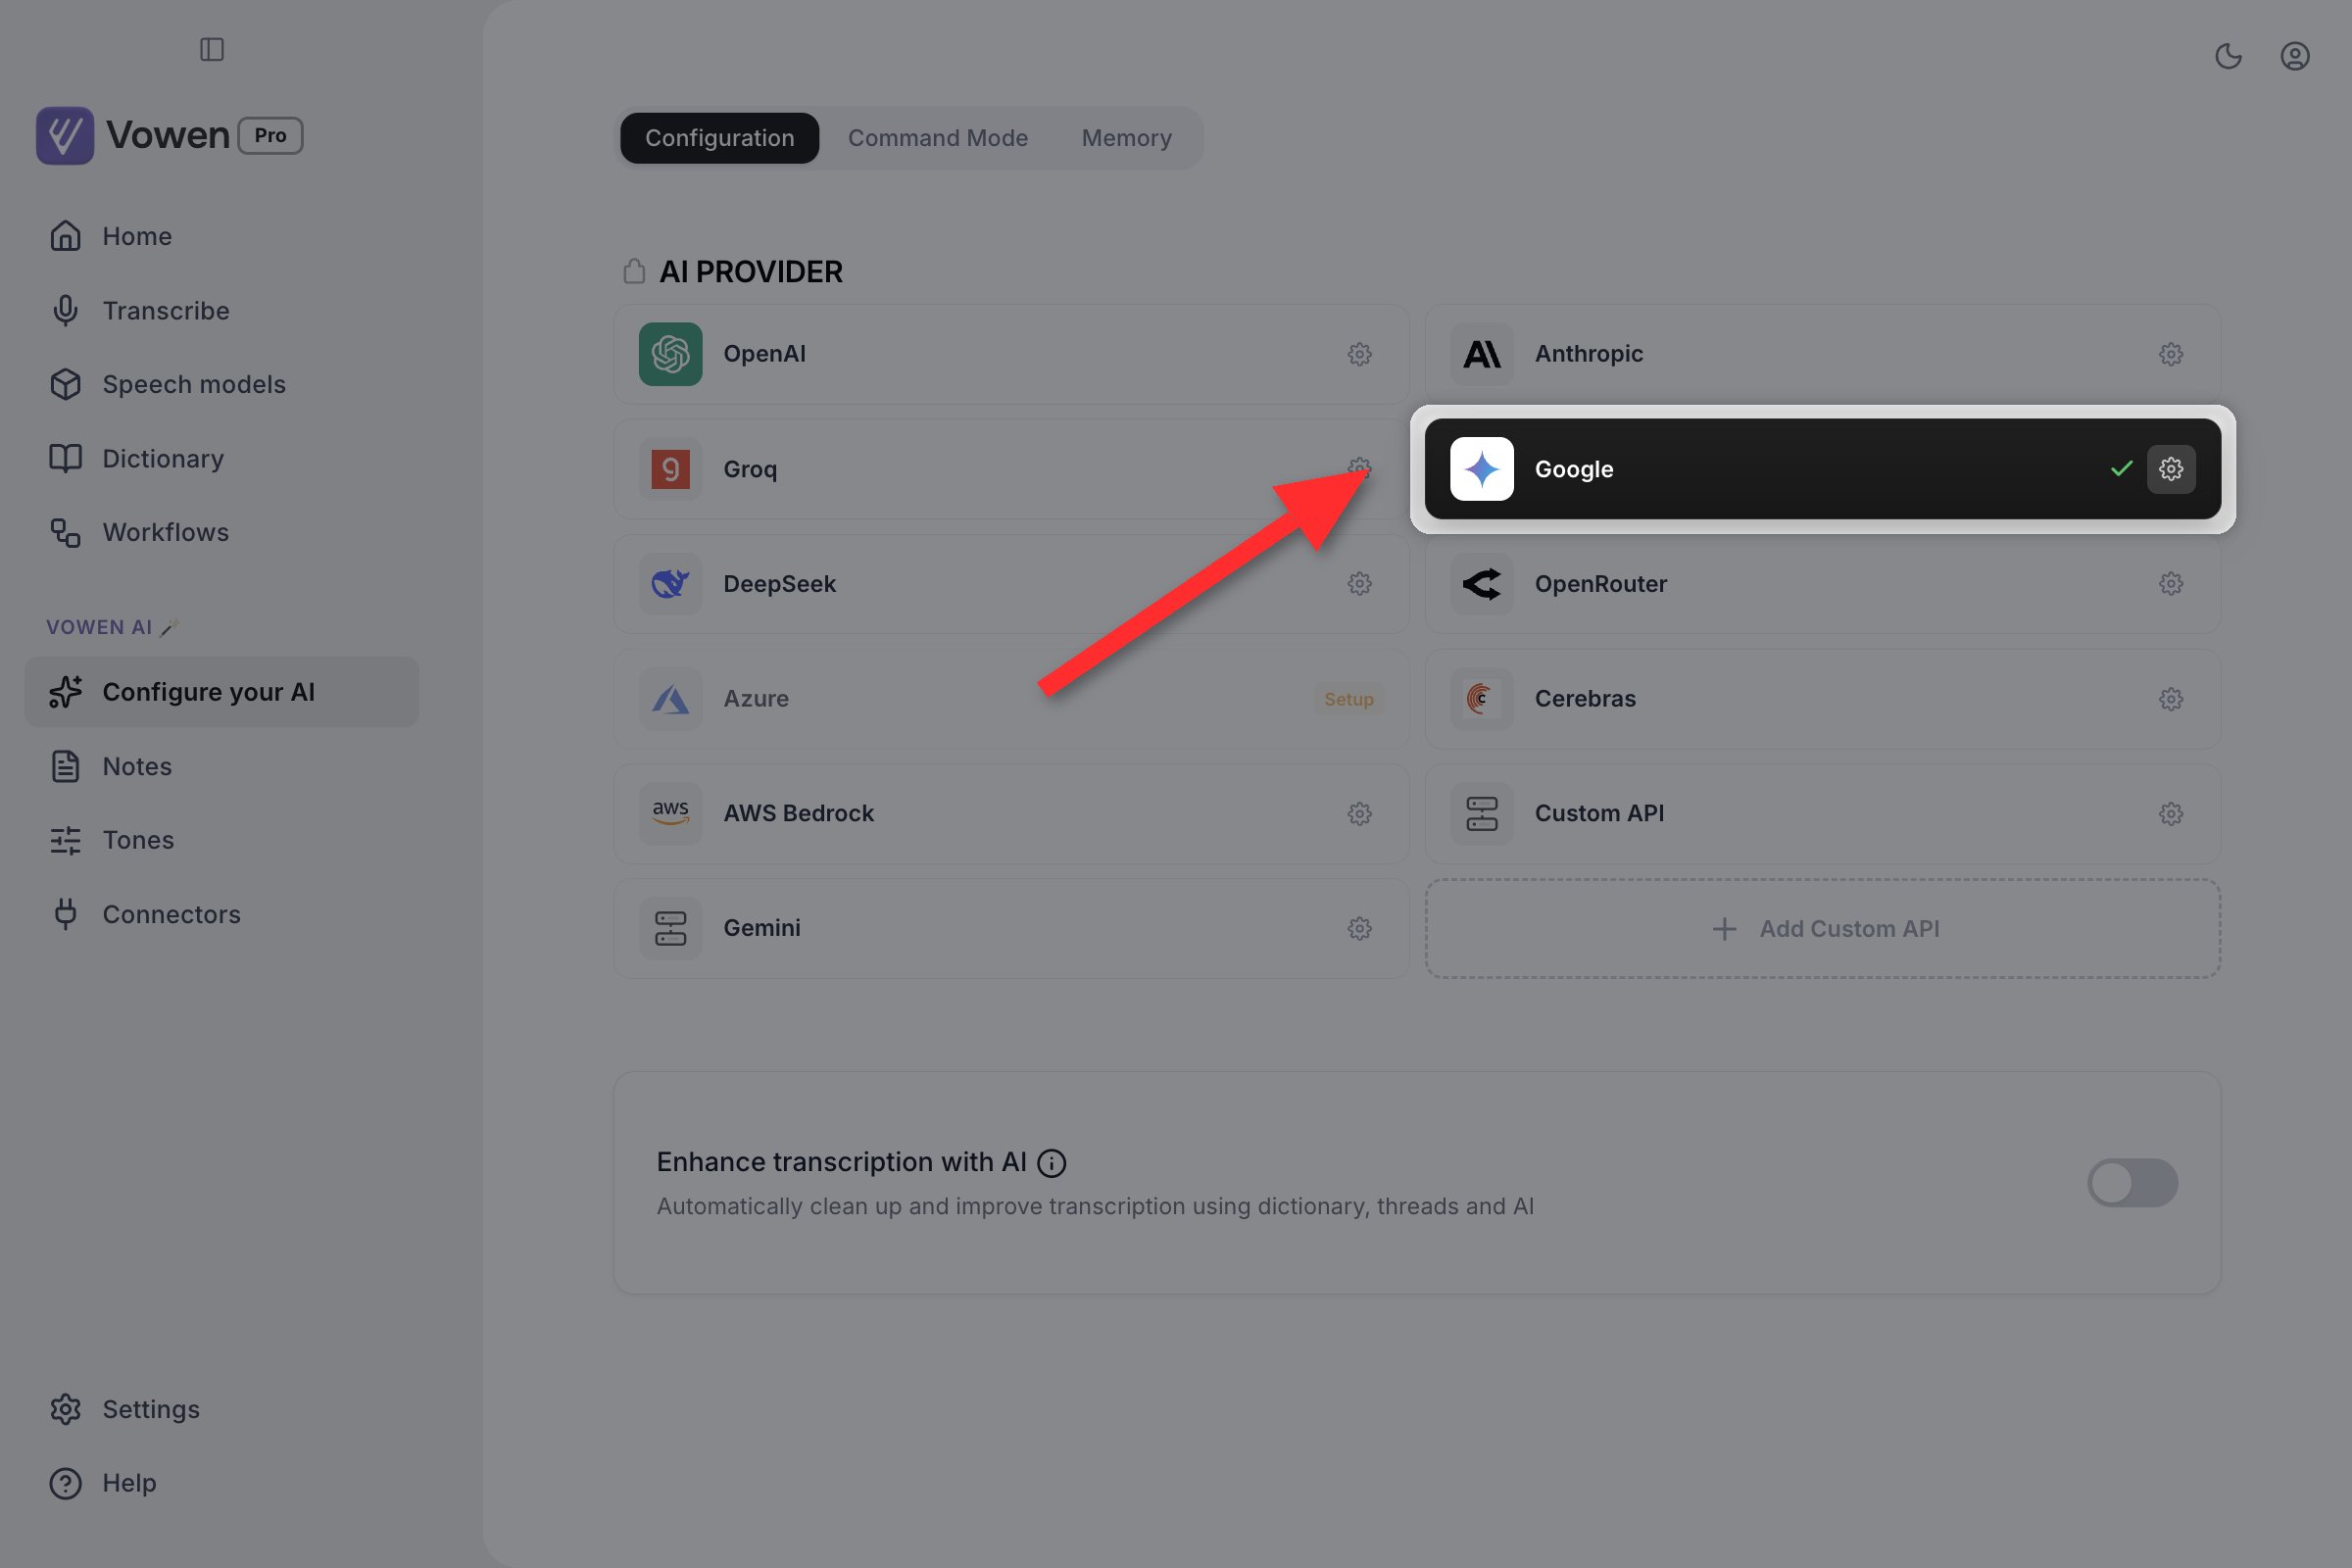Screen dimensions: 2352x1568
Task: Open Cerebras provider settings gear
Action: pos(2170,699)
